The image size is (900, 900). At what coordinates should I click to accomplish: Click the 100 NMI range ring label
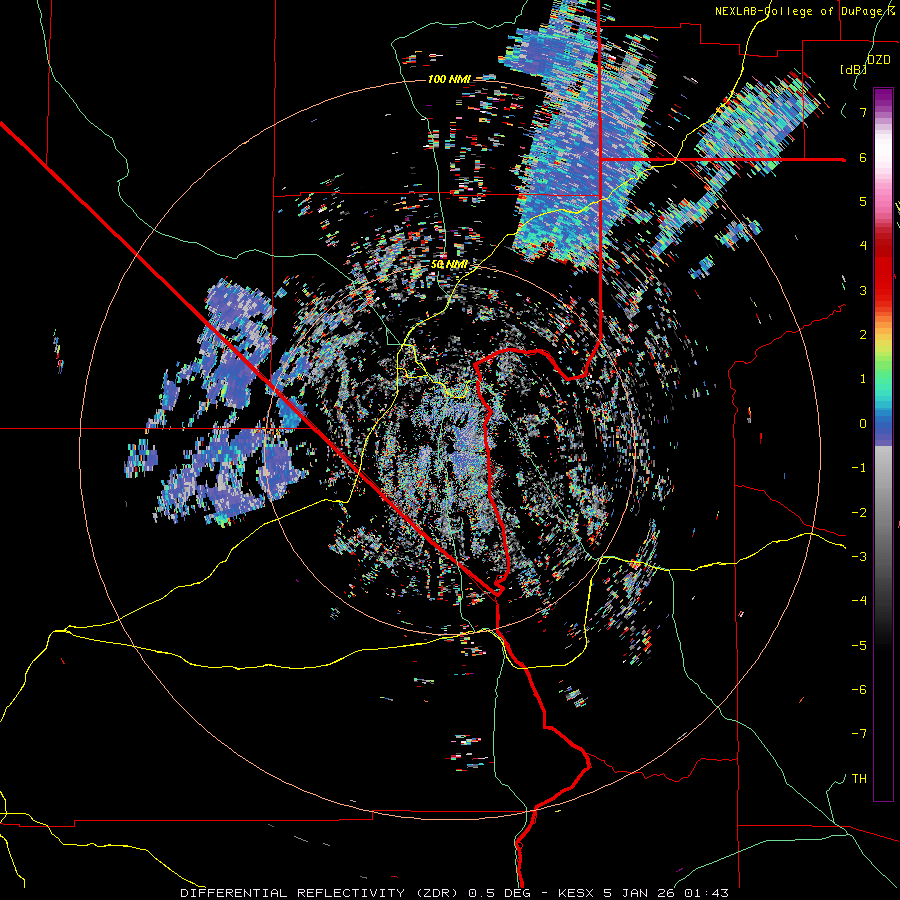coord(449,79)
